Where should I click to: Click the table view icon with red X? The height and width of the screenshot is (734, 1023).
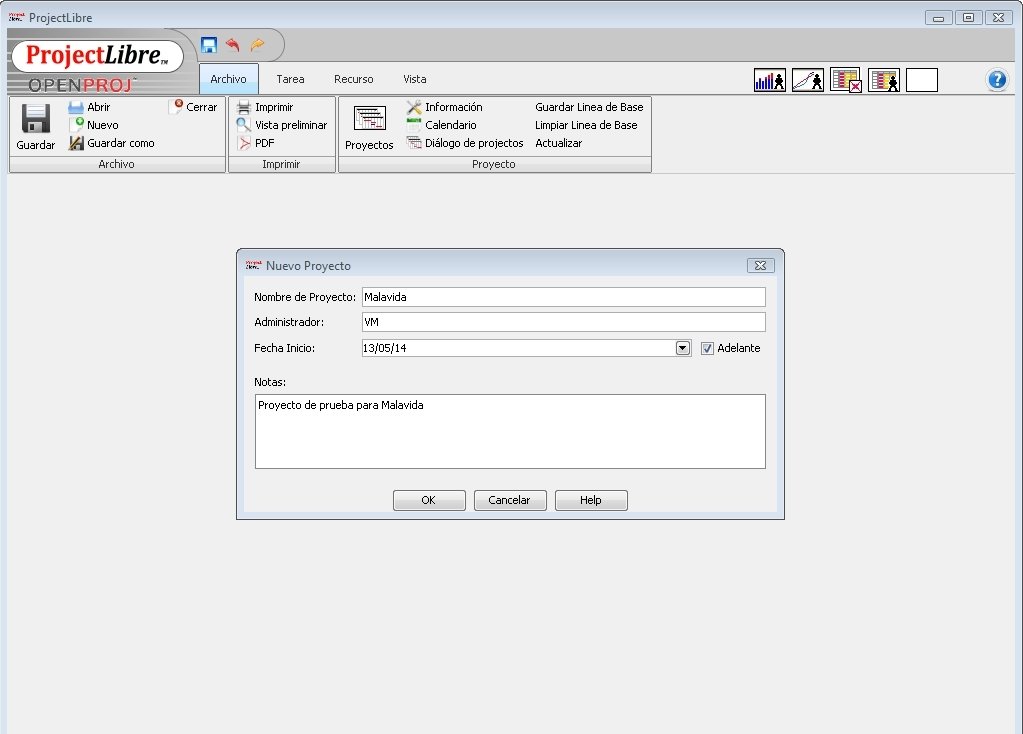pos(846,80)
